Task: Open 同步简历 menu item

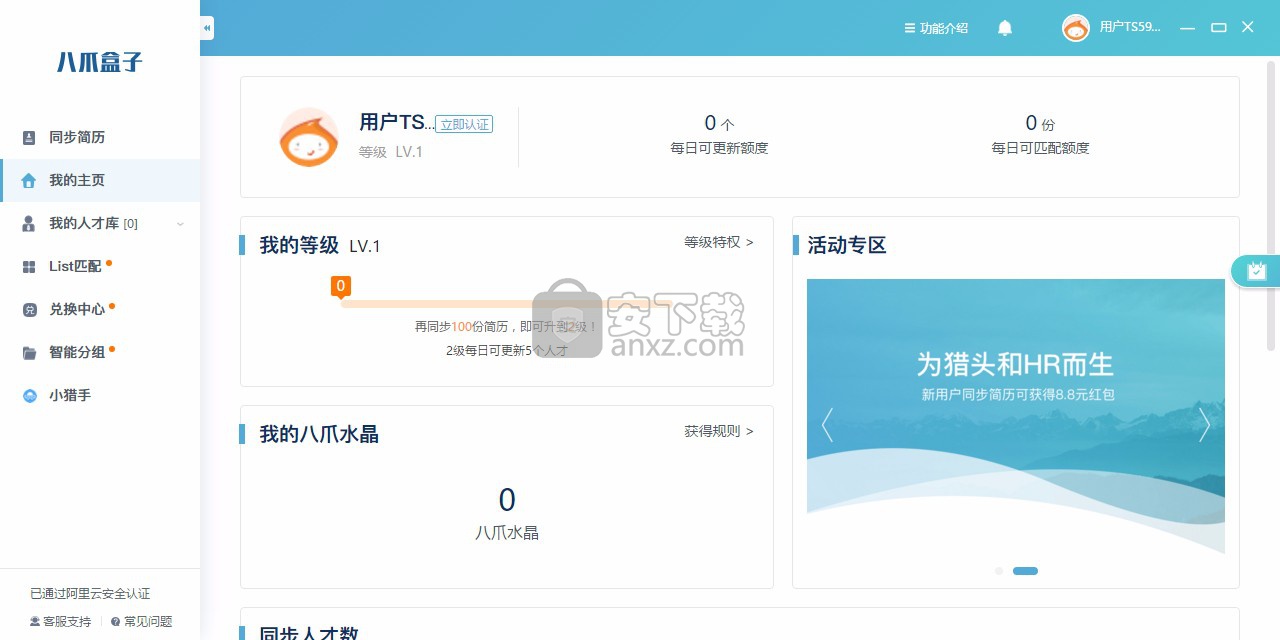Action: [x=100, y=137]
